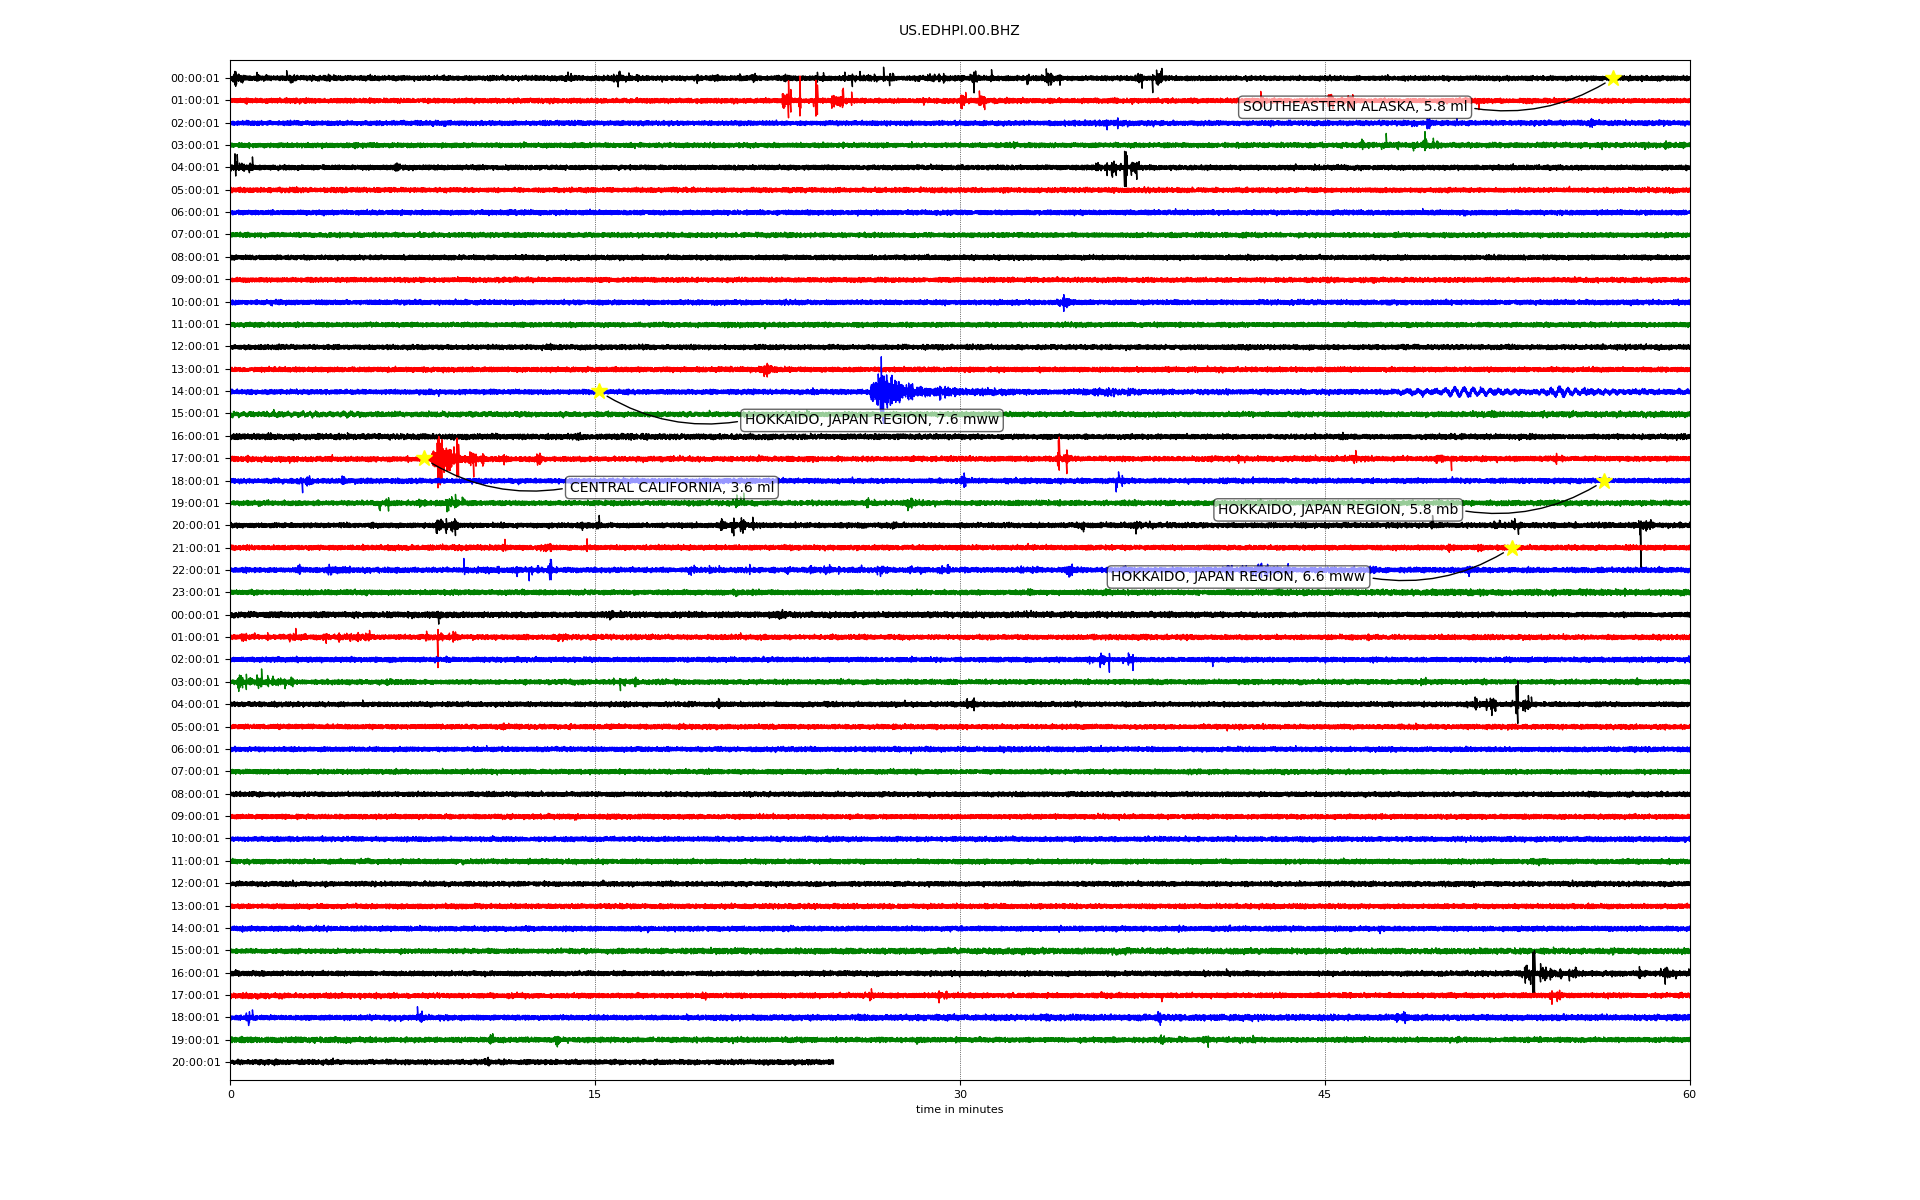The width and height of the screenshot is (1920, 1200).
Task: Click the Hokkaido 5.8 mb star marker
Action: 1604,481
